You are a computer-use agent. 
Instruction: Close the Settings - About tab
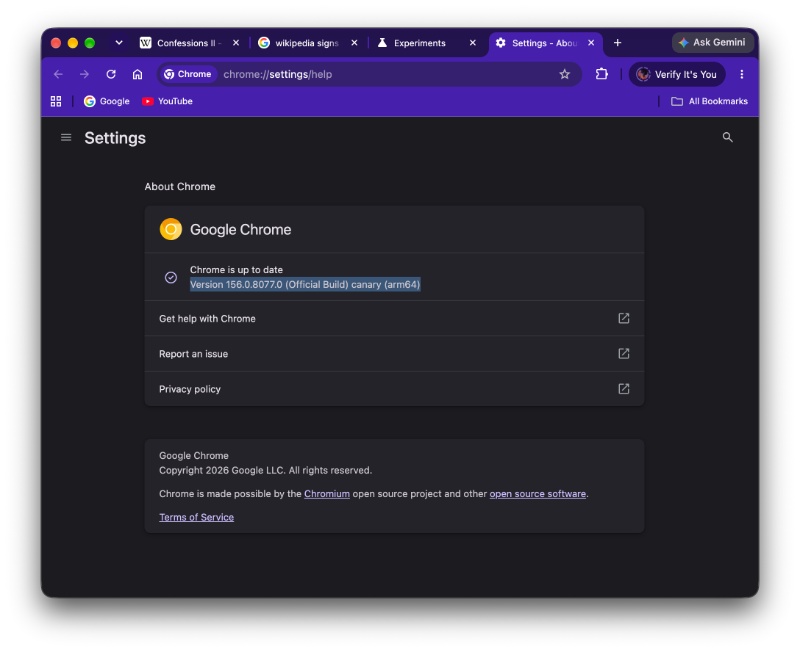tap(591, 43)
